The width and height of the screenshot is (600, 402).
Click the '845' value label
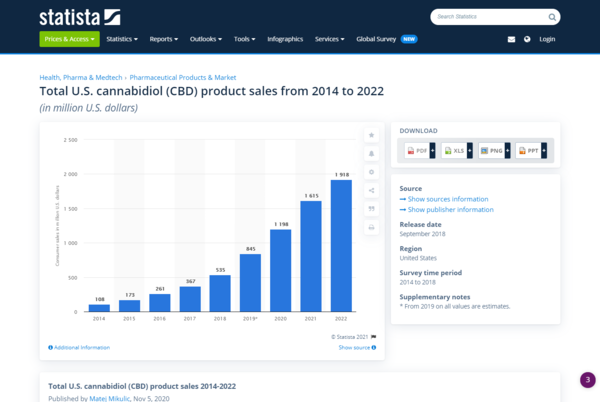[x=251, y=249]
